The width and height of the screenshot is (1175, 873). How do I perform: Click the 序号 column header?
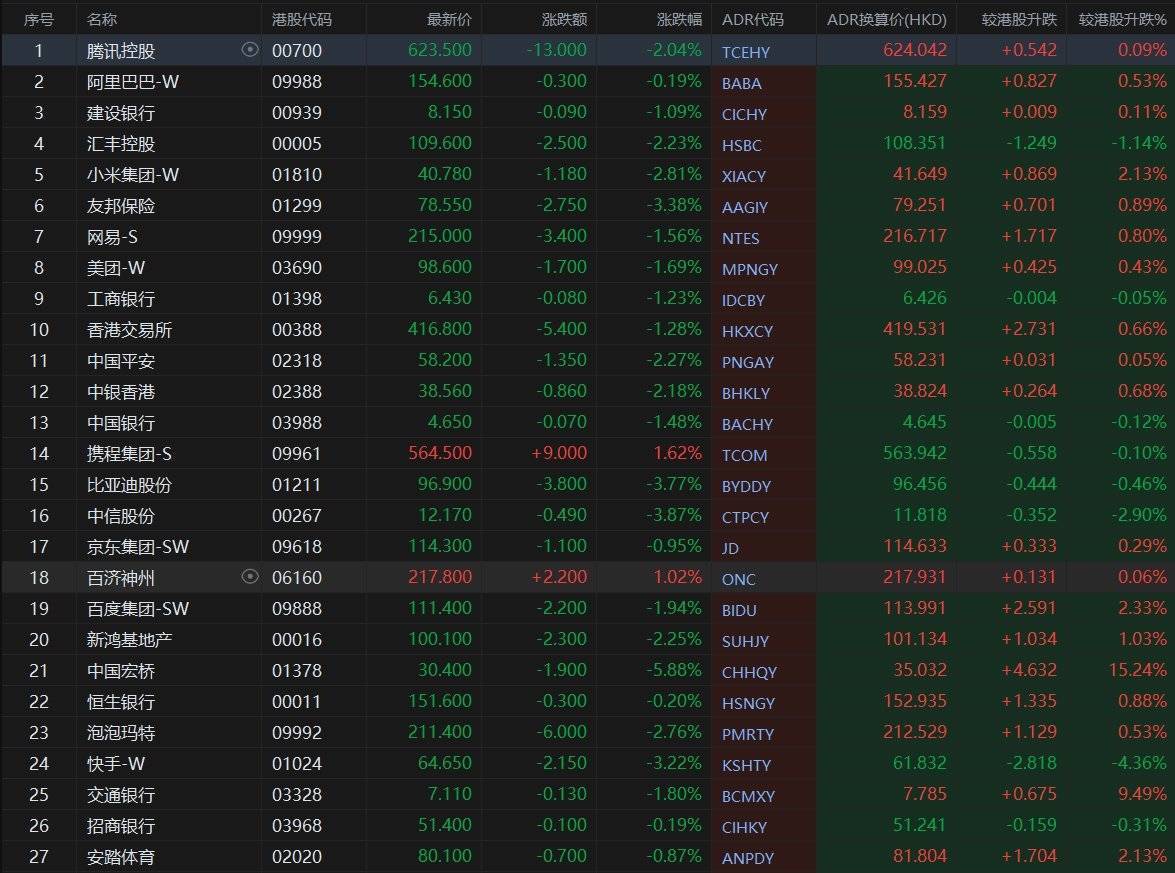39,19
